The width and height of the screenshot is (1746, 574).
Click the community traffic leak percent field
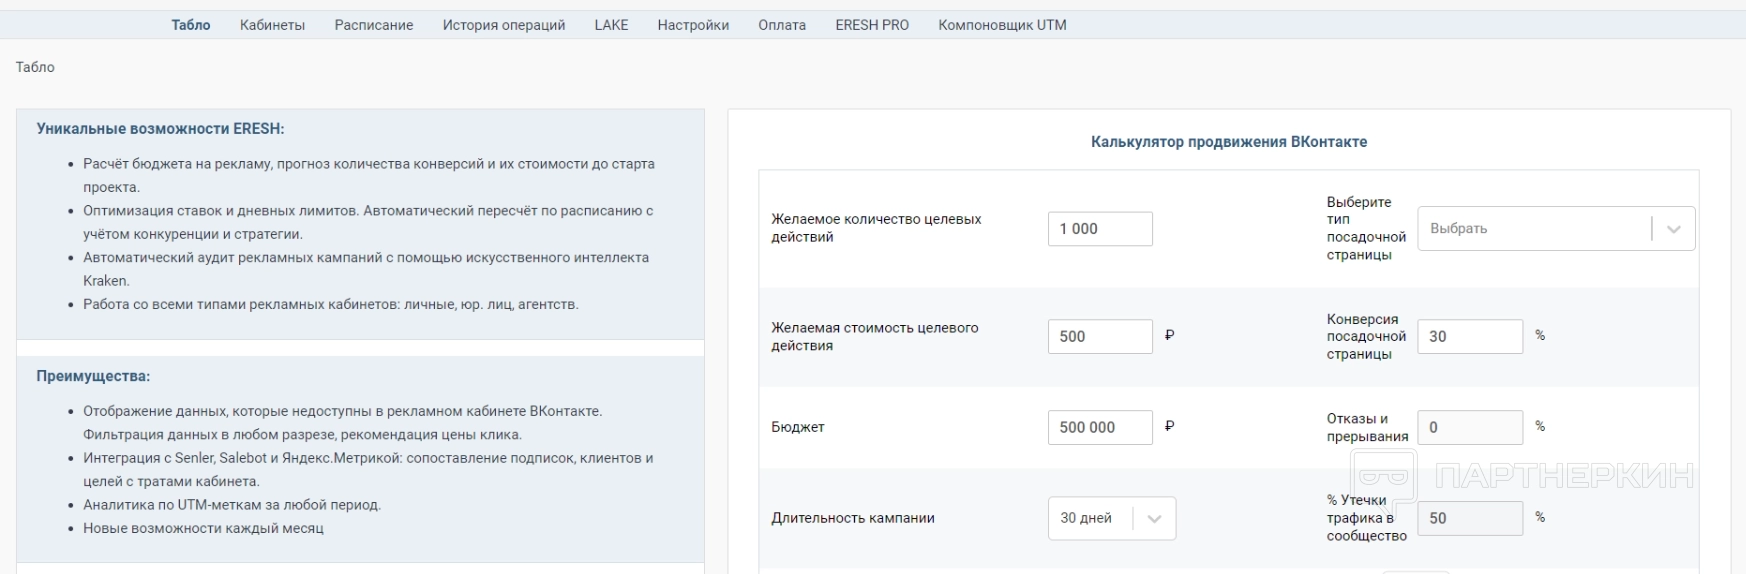pyautogui.click(x=1470, y=518)
